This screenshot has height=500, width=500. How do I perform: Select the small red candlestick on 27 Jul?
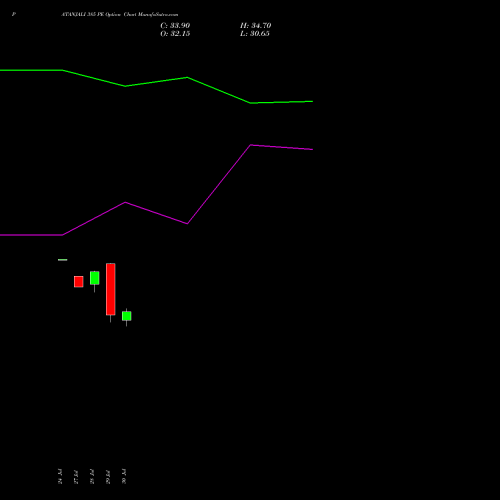point(79,282)
